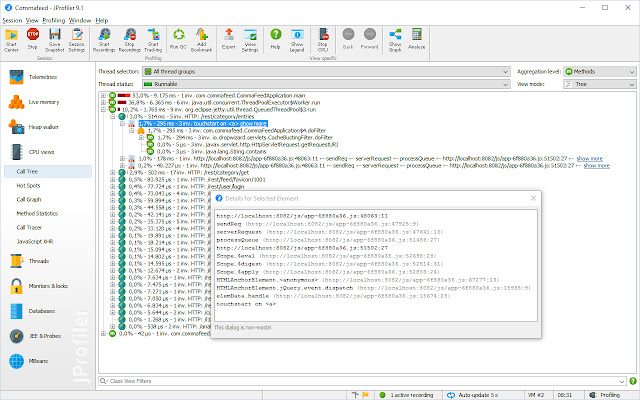This screenshot has width=640, height=400.
Task: Select the /rest/feed/favicon/1001 row
Action: 197,180
